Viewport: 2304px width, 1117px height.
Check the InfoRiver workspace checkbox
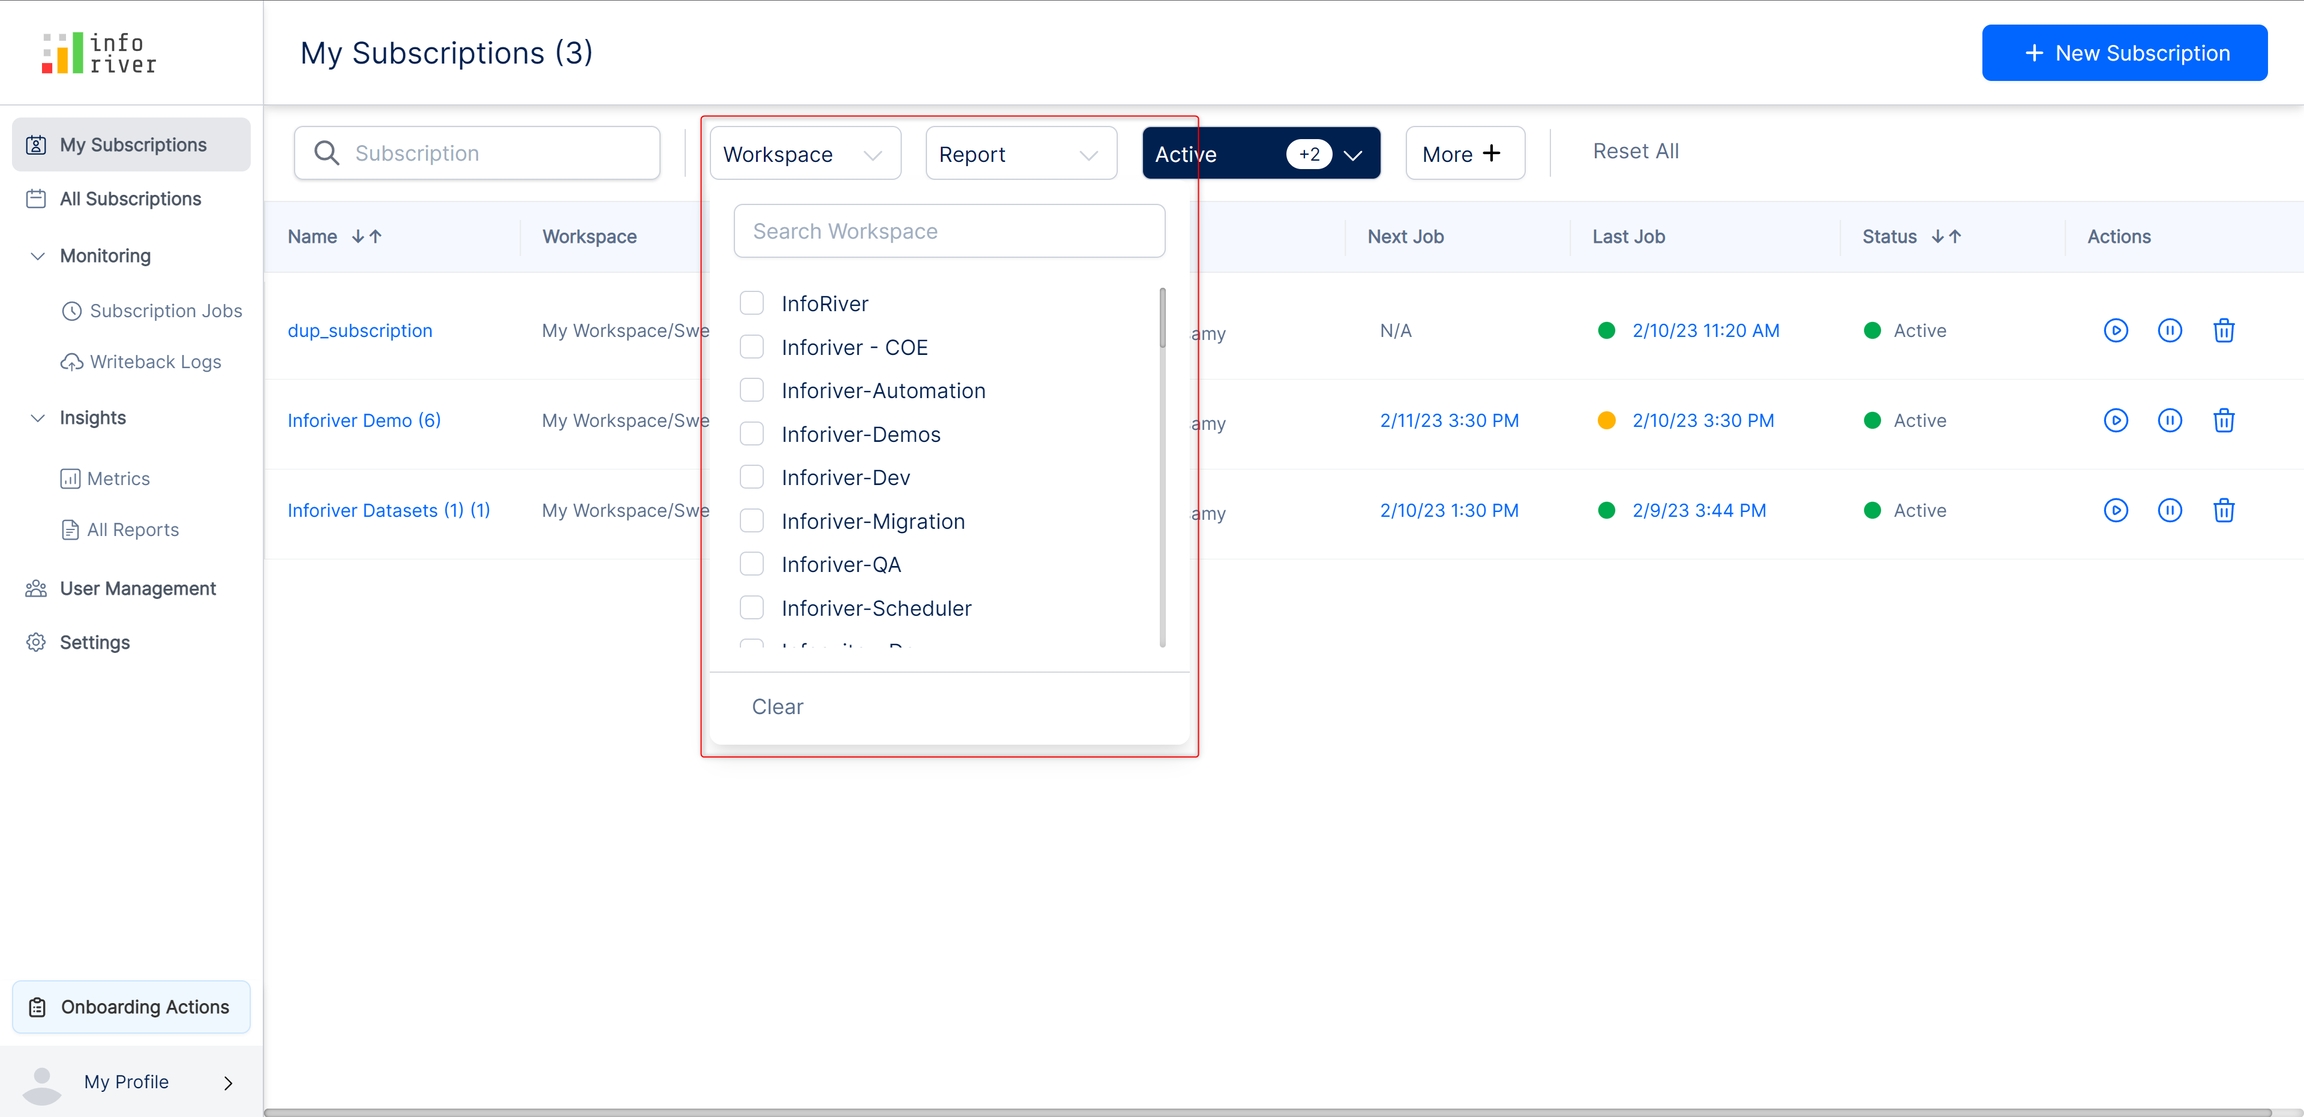pyautogui.click(x=751, y=303)
